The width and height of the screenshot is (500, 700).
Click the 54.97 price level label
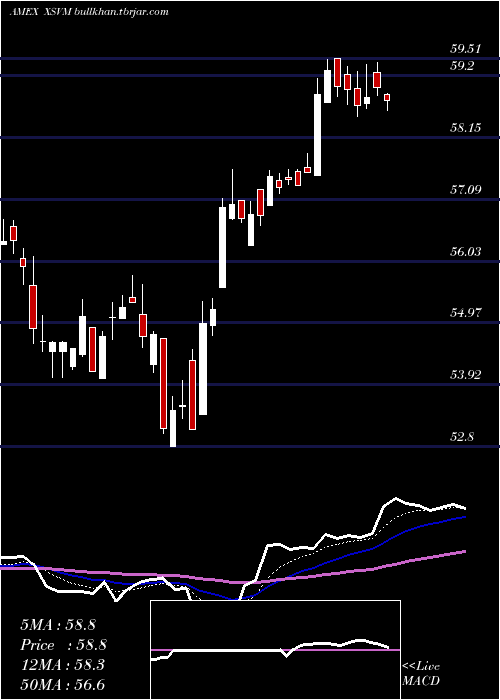pyautogui.click(x=466, y=313)
